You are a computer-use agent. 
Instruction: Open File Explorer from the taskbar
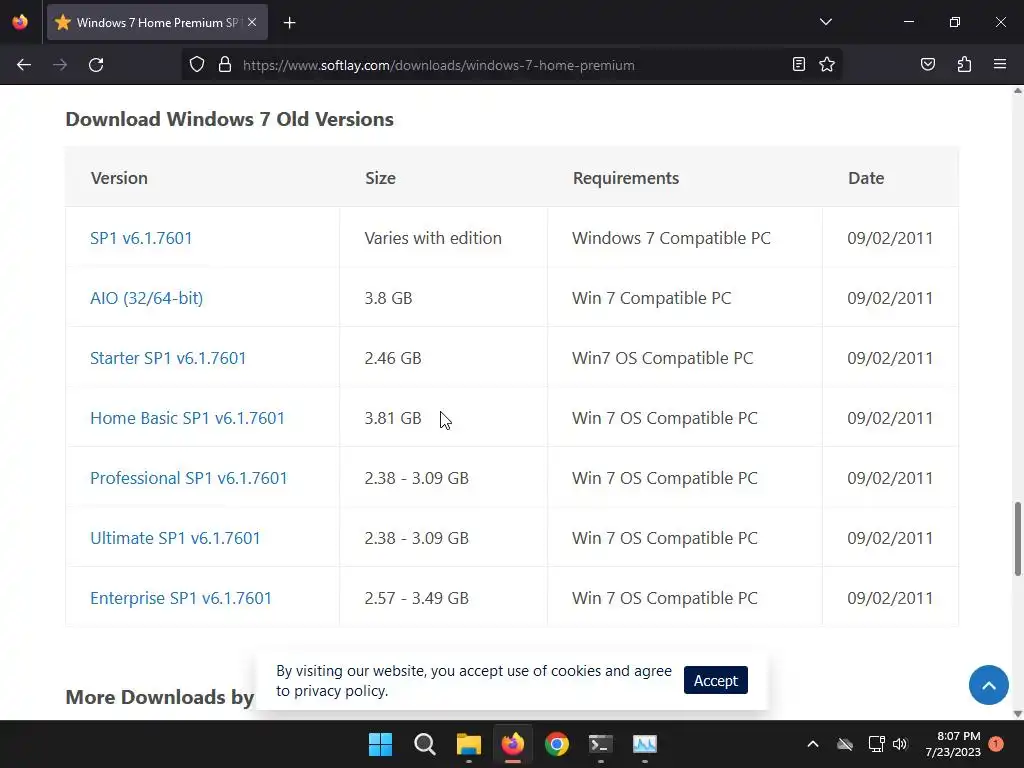click(x=468, y=744)
